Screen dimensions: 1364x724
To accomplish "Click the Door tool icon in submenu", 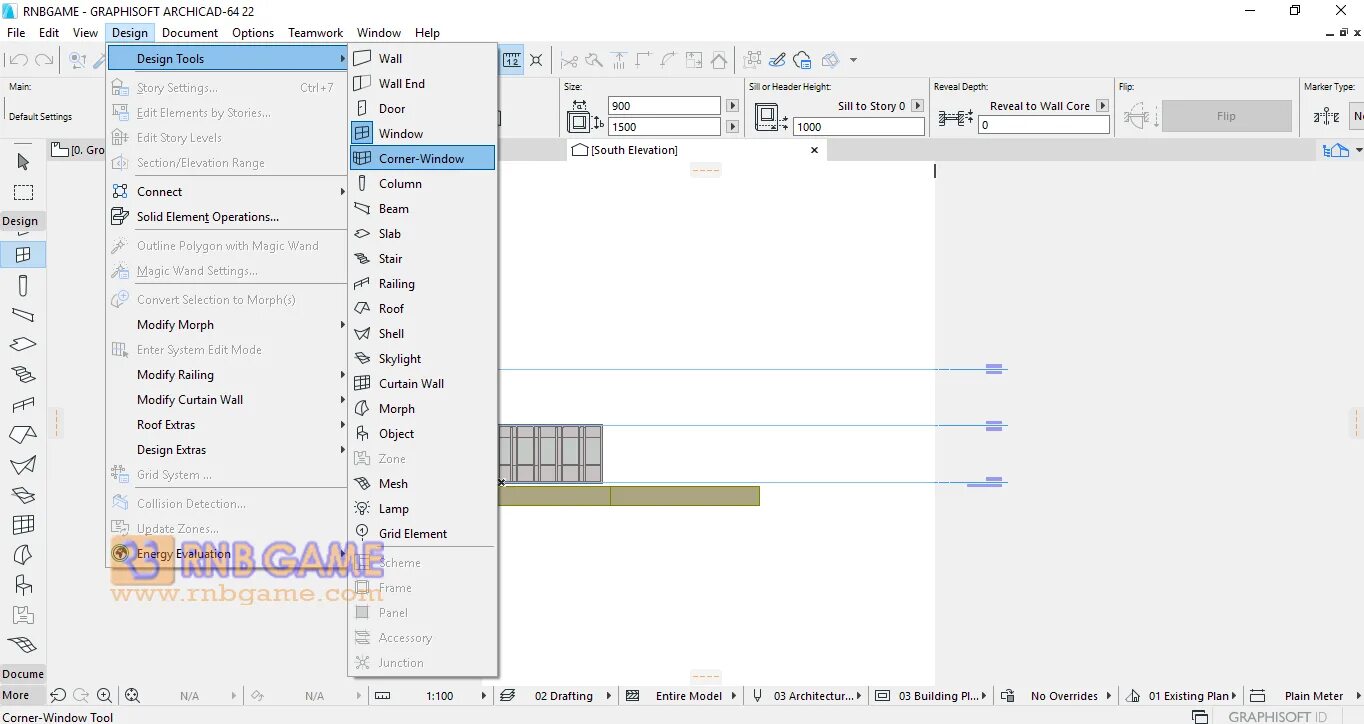I will coord(362,108).
